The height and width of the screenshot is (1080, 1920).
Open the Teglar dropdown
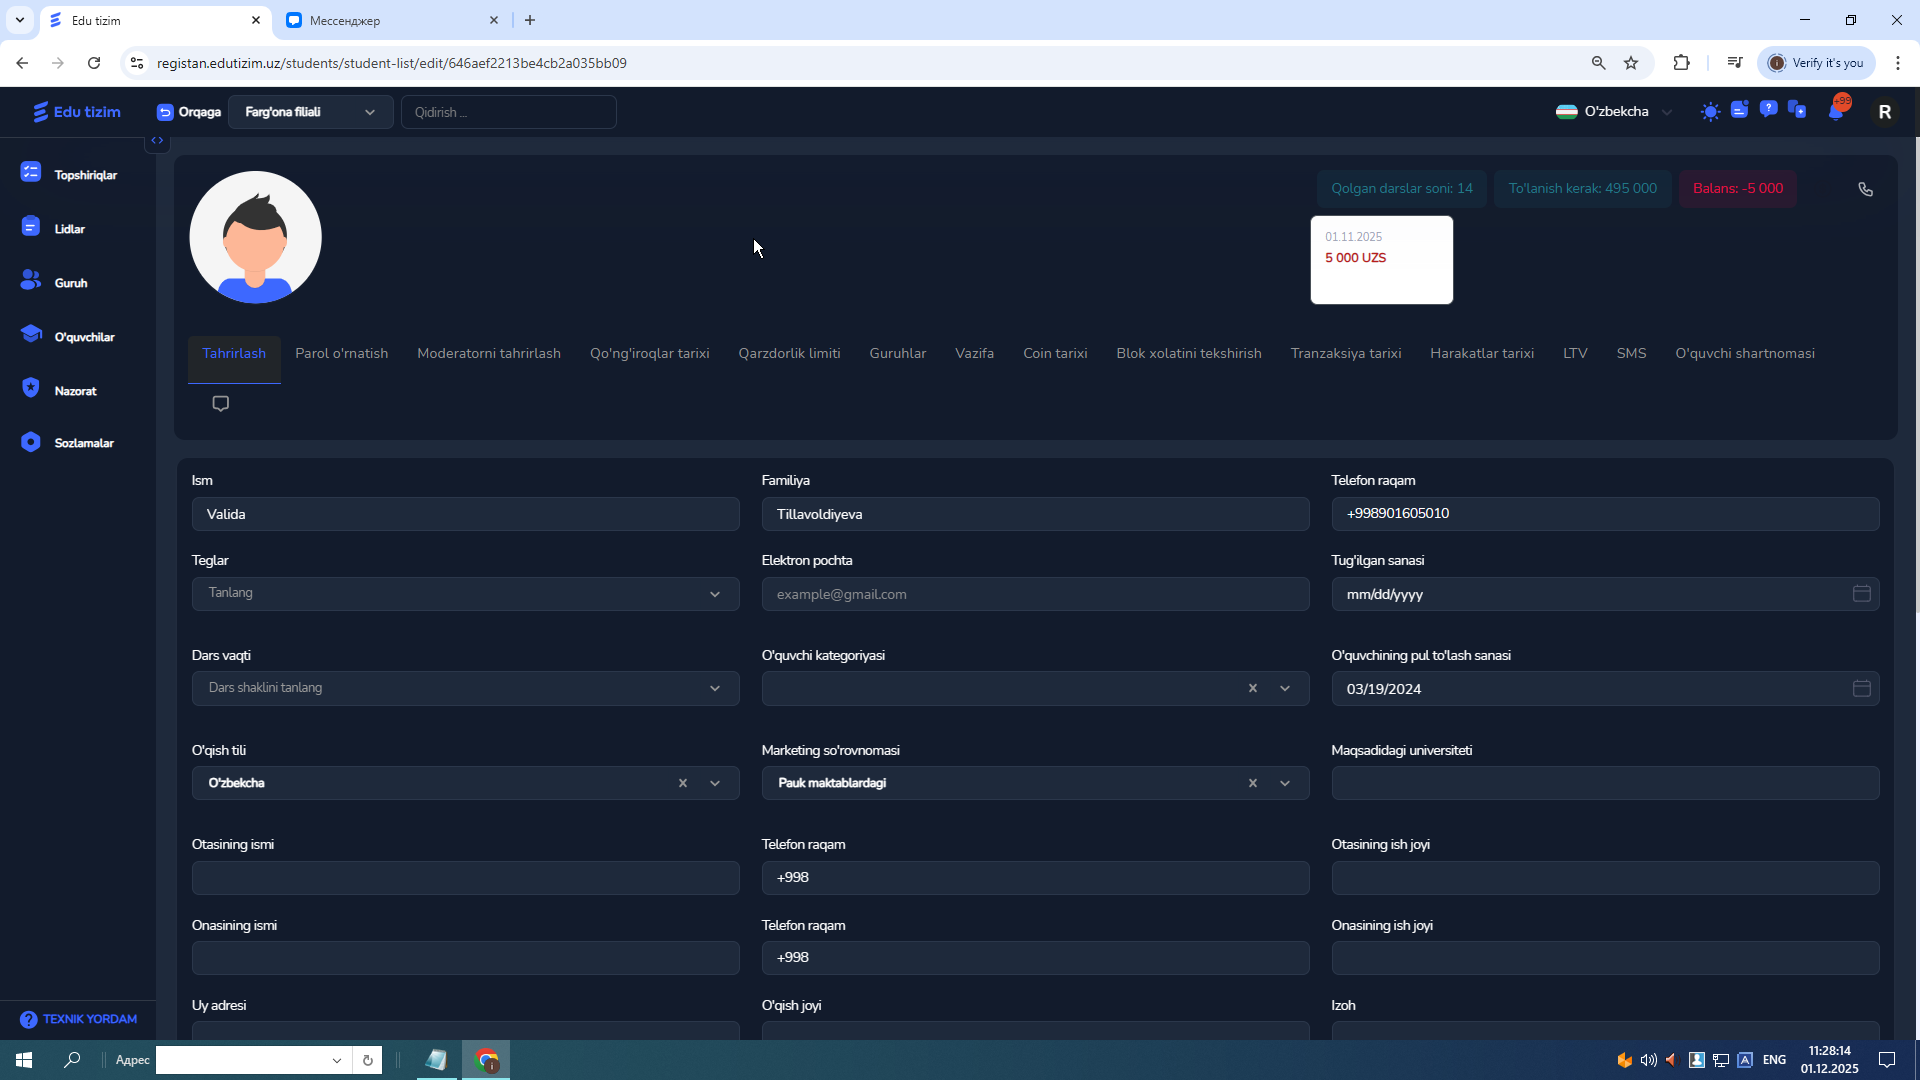(x=465, y=594)
